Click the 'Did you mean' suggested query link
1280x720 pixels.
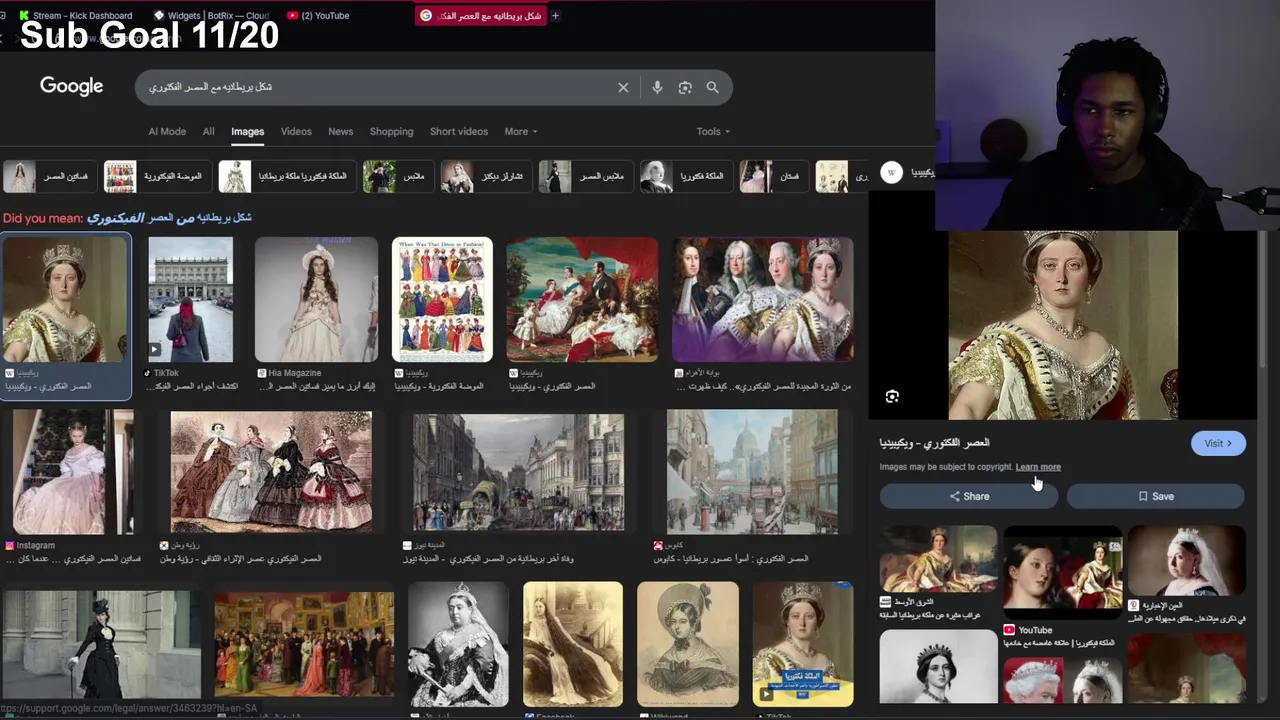tap(169, 218)
